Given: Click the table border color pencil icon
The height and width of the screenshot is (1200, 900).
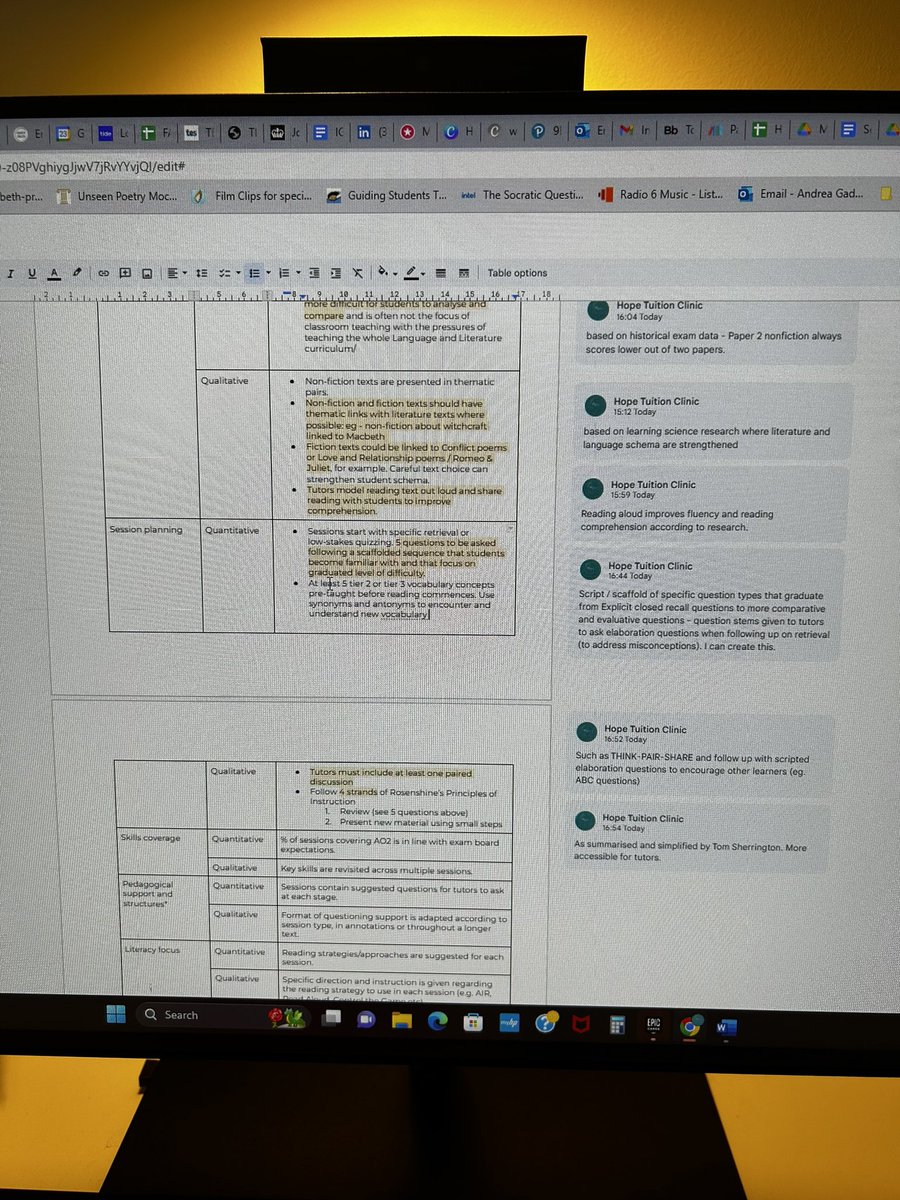Looking at the screenshot, I should click(410, 272).
